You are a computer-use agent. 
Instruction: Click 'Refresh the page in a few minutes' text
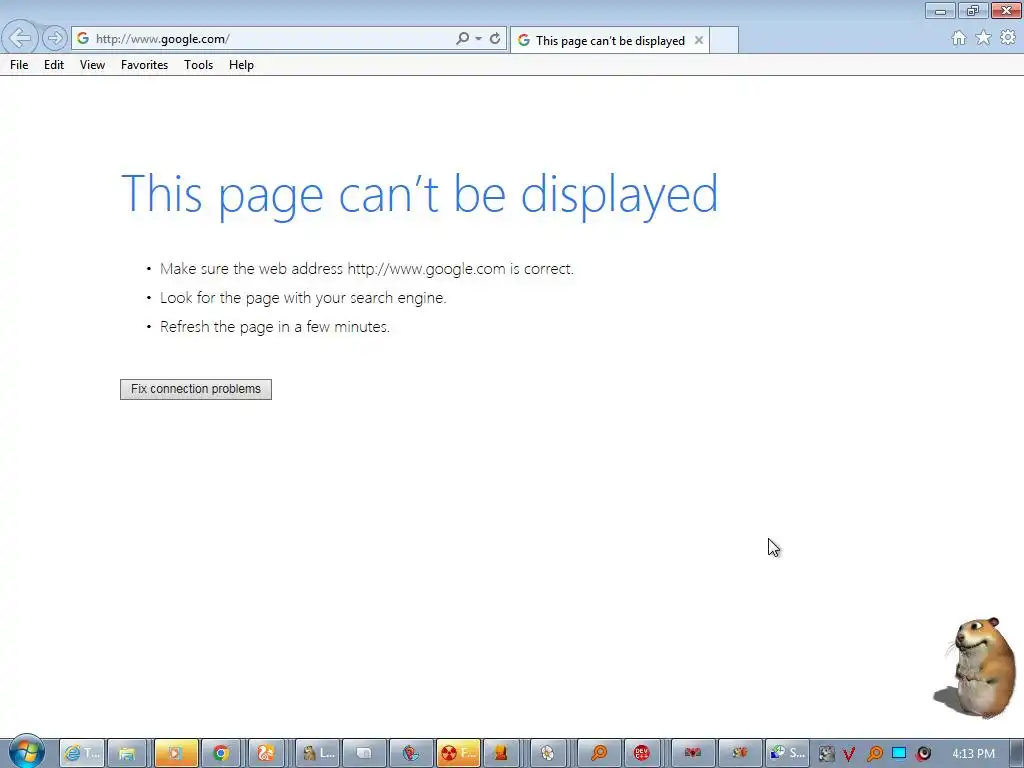click(275, 327)
